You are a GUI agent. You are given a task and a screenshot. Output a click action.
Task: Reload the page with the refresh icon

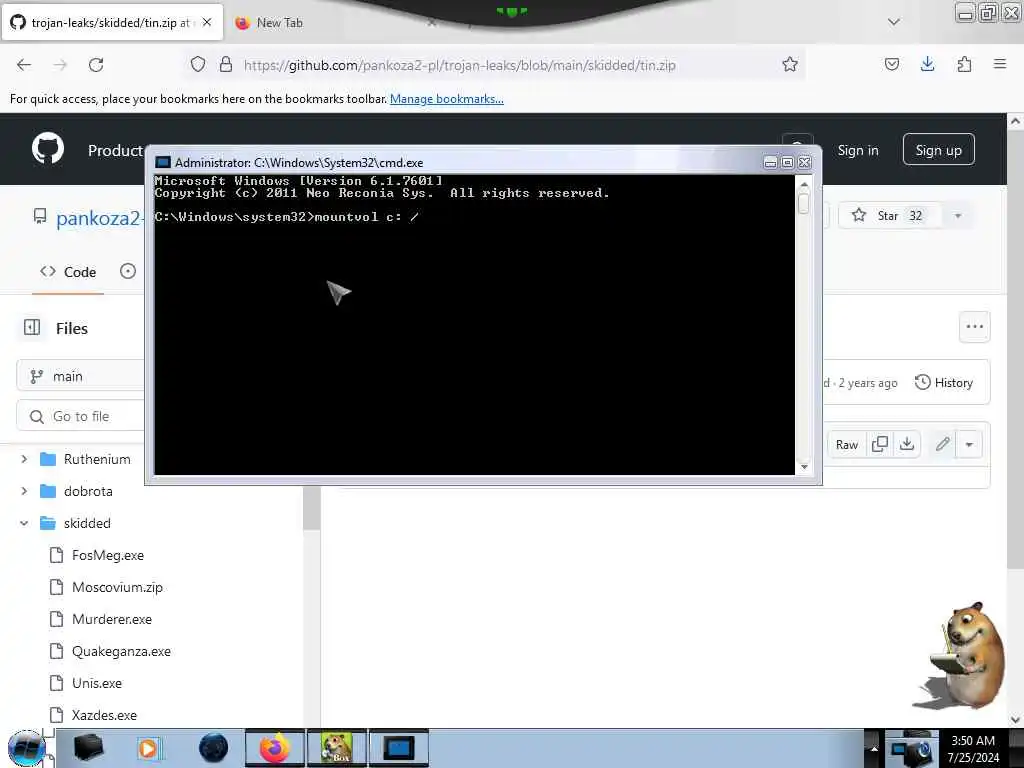(x=96, y=65)
